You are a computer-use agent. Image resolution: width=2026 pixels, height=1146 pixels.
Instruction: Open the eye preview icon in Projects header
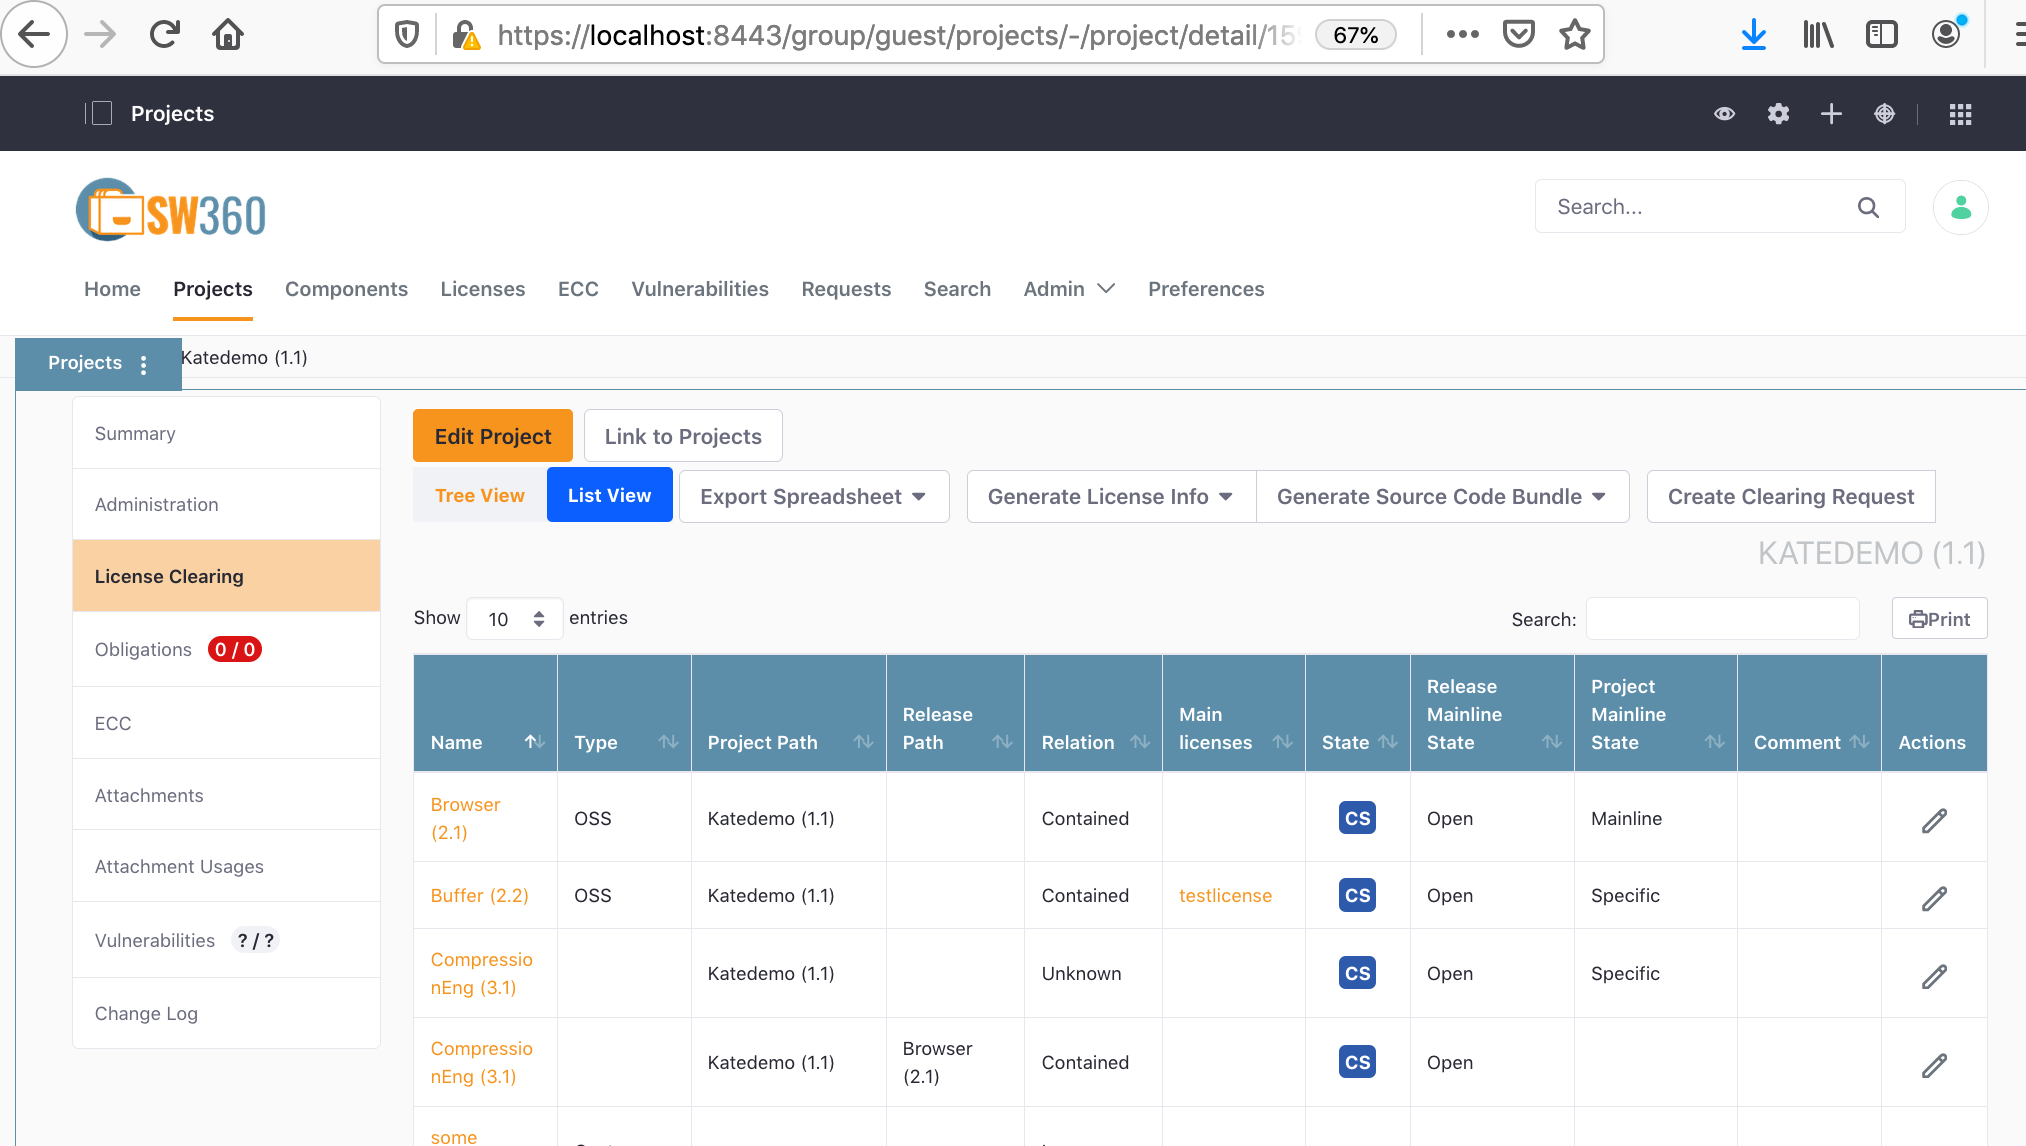pyautogui.click(x=1724, y=113)
